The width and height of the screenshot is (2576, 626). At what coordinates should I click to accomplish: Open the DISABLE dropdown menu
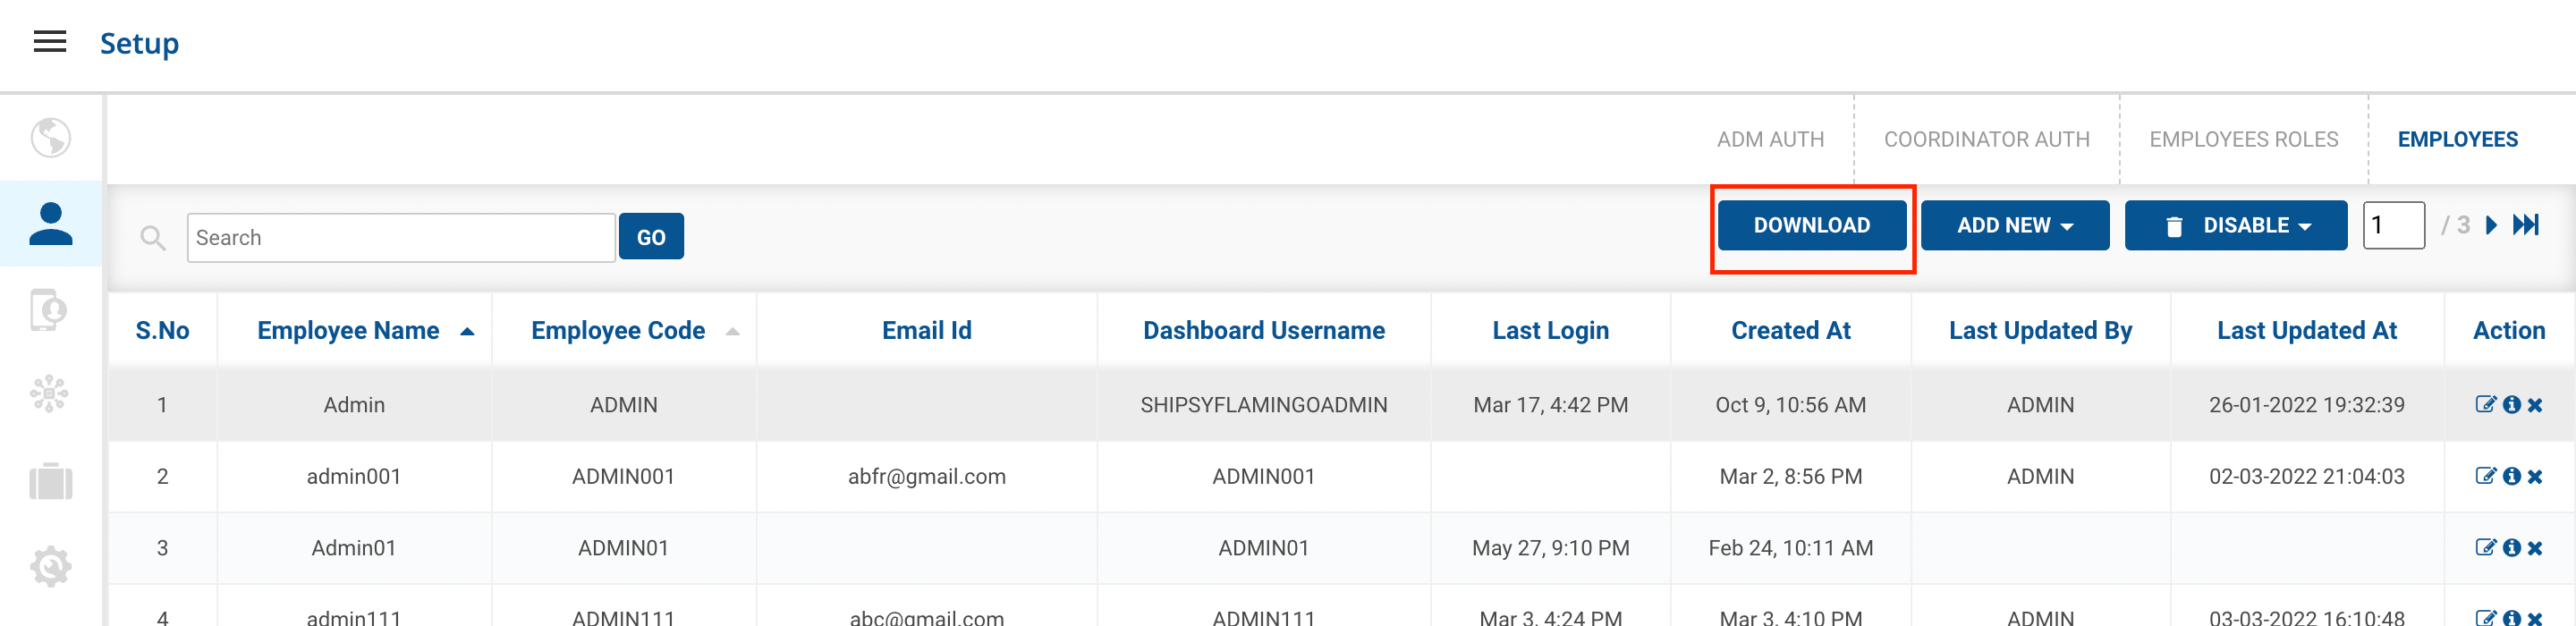pyautogui.click(x=2235, y=225)
